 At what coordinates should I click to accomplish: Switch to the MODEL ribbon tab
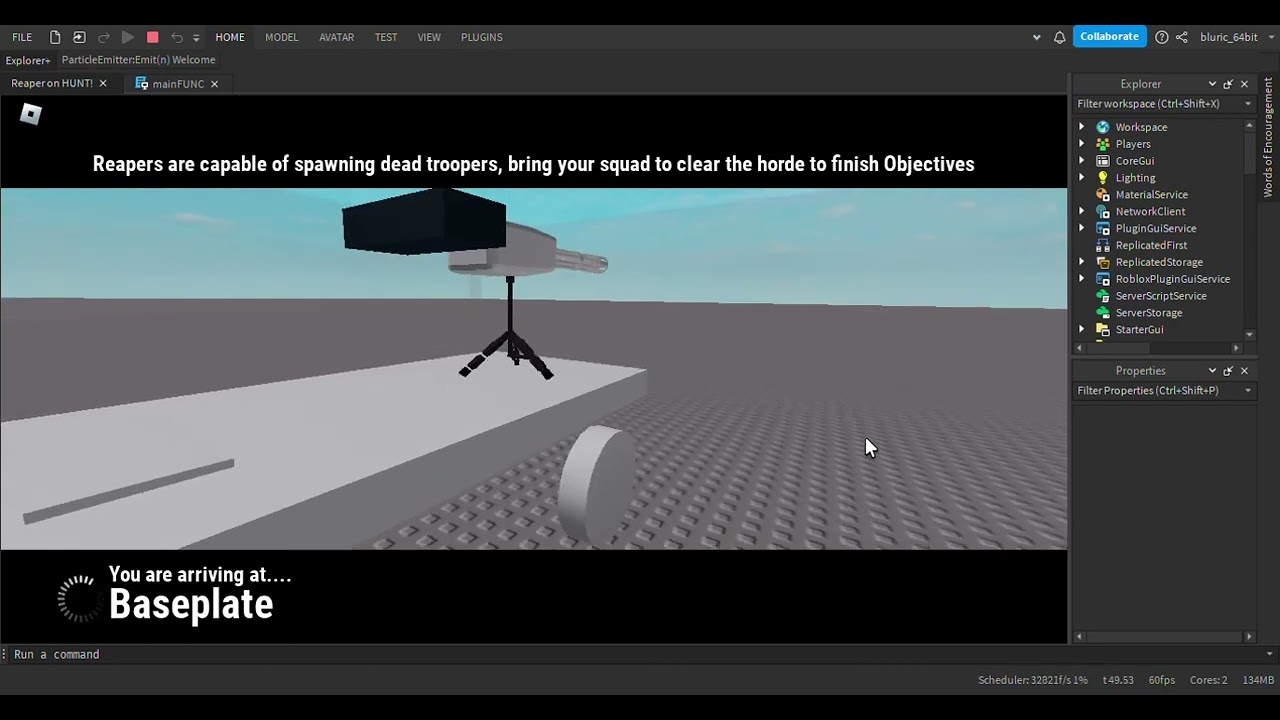[281, 37]
